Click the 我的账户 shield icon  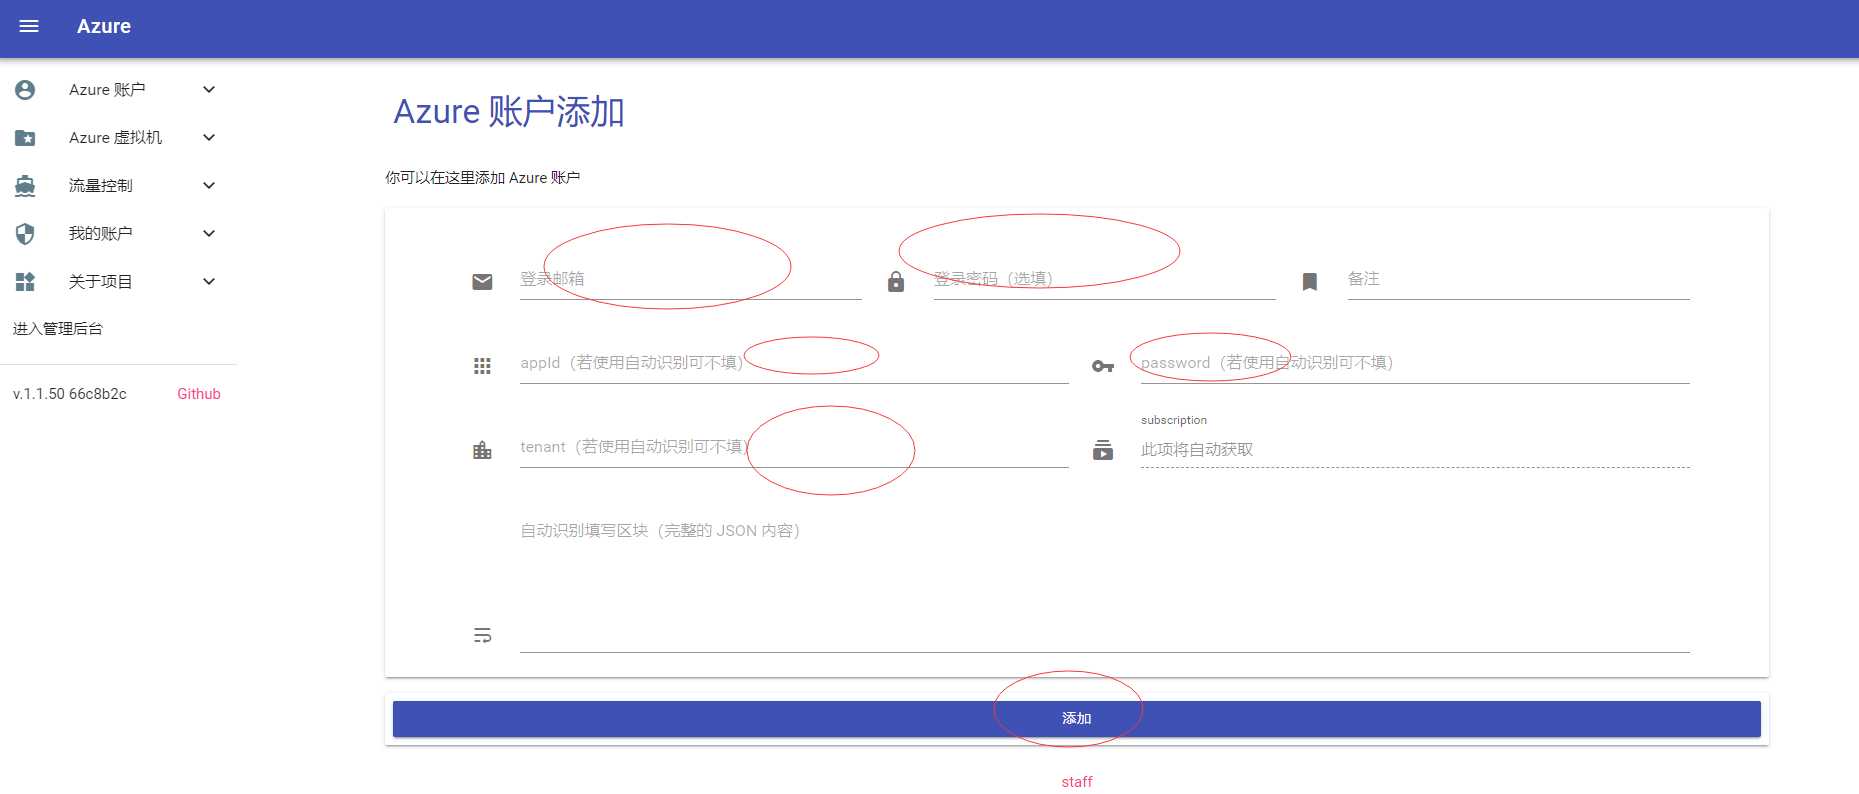(25, 234)
